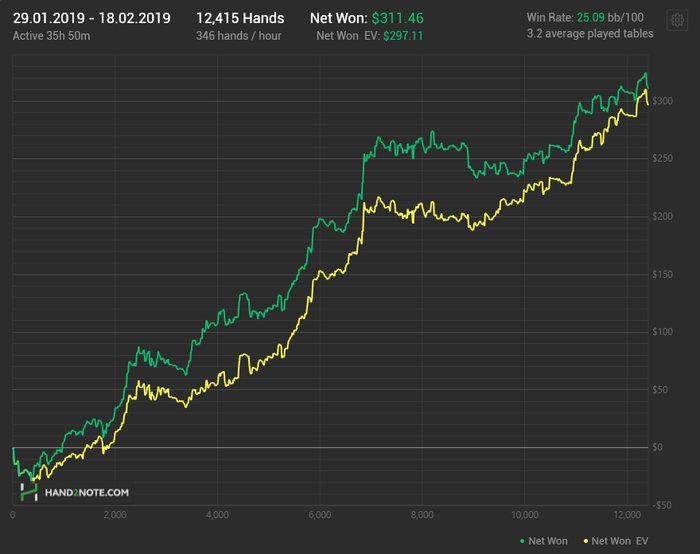The image size is (700, 554).
Task: Click the 3.2 average played tables text
Action: pyautogui.click(x=590, y=33)
